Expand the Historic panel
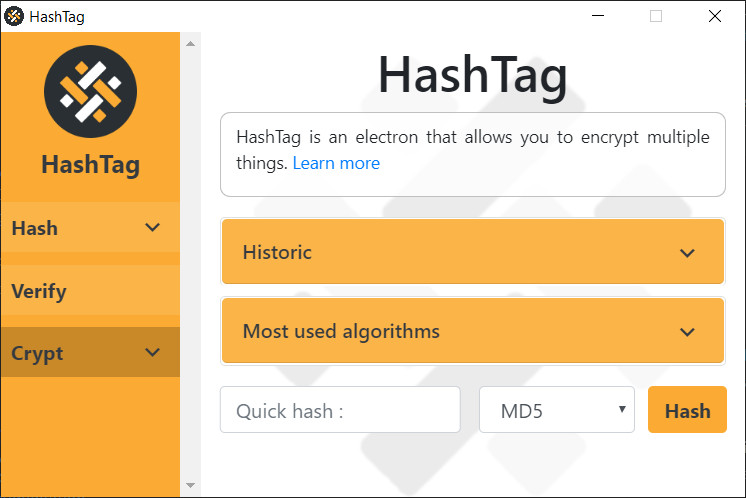 (x=473, y=252)
